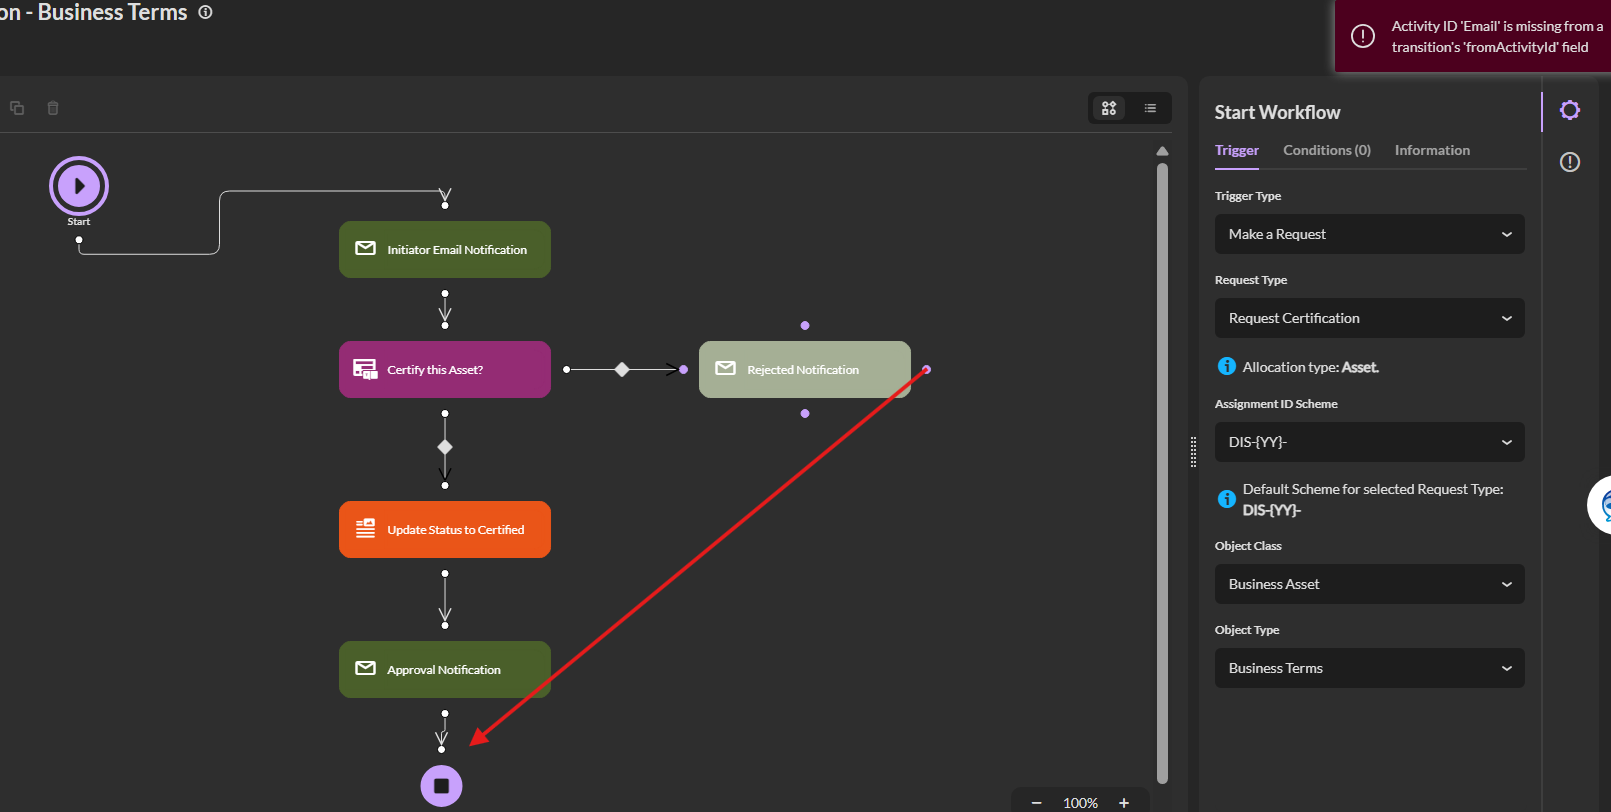The image size is (1611, 812).
Task: Zoom in with the plus button
Action: click(x=1124, y=803)
